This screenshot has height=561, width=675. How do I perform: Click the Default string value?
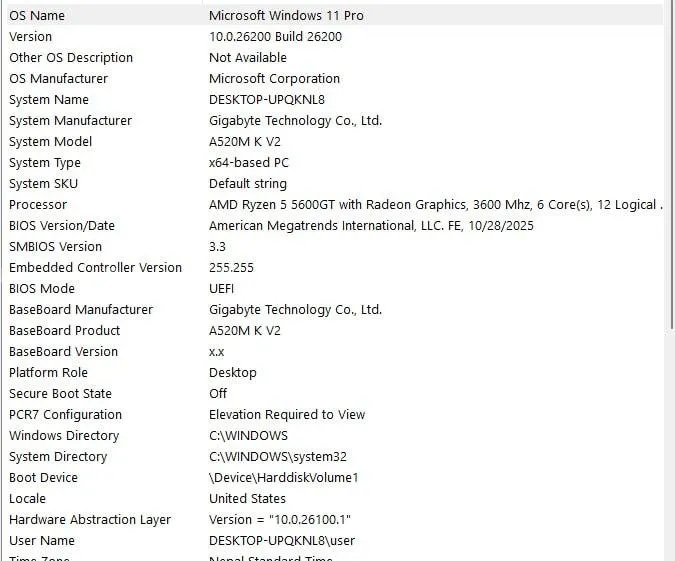pyautogui.click(x=248, y=184)
